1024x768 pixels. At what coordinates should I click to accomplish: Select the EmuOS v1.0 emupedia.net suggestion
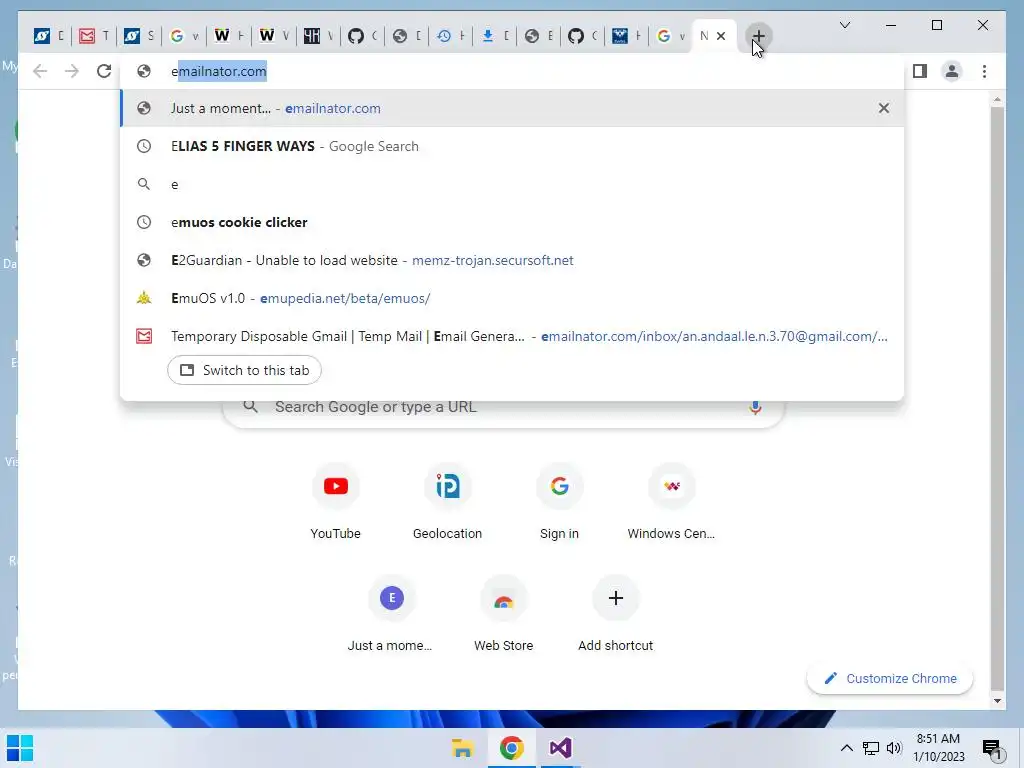[x=512, y=298]
